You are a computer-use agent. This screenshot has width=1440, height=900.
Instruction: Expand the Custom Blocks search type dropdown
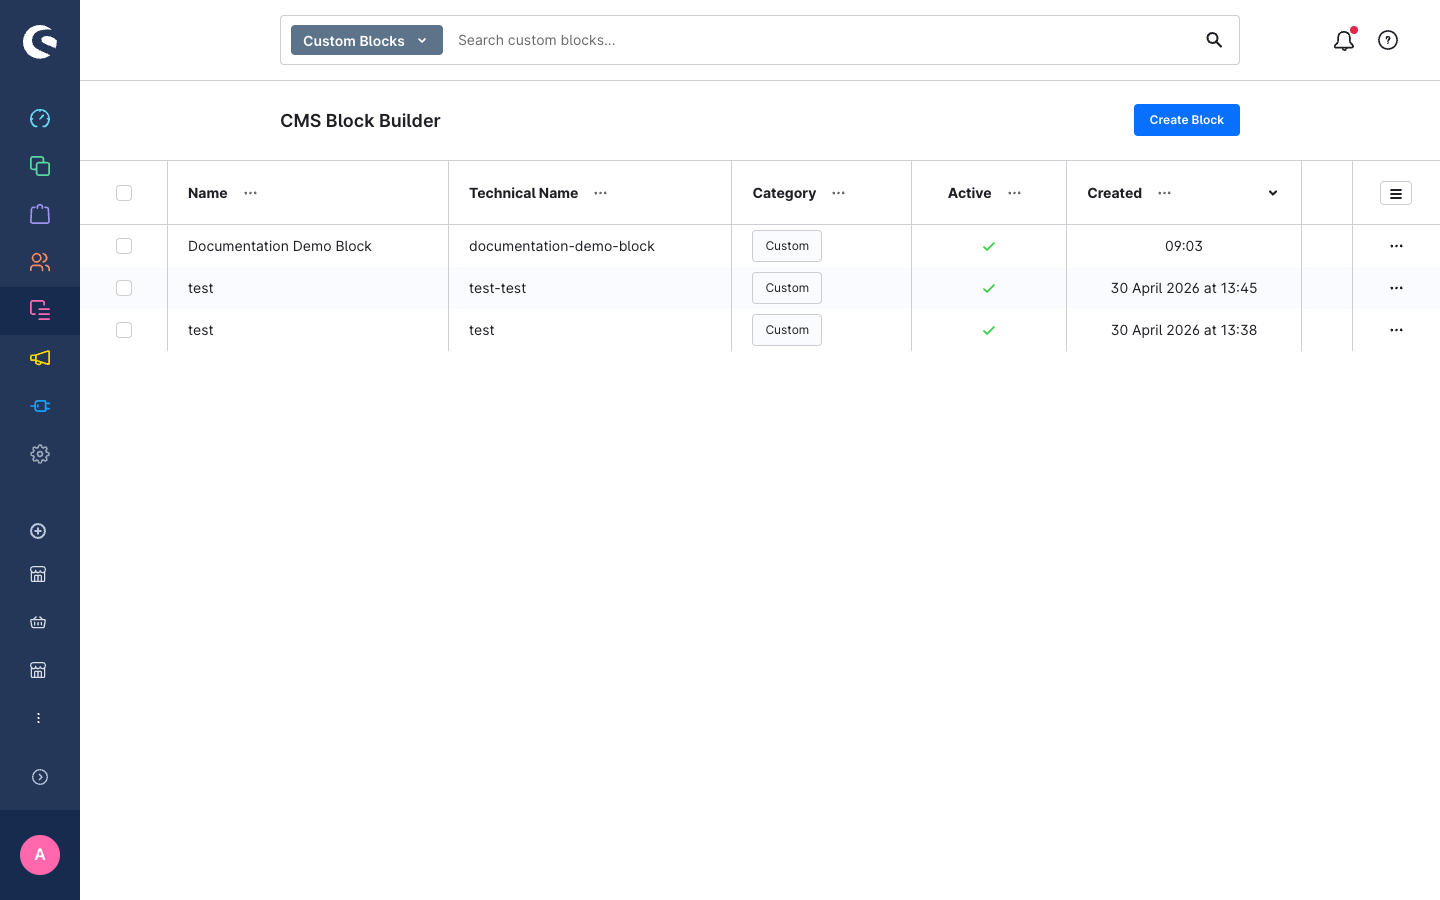coord(367,40)
